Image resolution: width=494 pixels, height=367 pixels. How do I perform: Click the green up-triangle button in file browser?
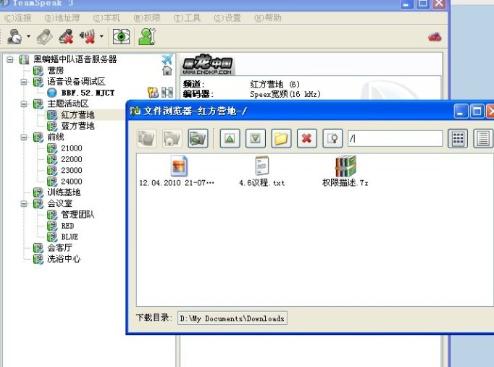point(230,138)
